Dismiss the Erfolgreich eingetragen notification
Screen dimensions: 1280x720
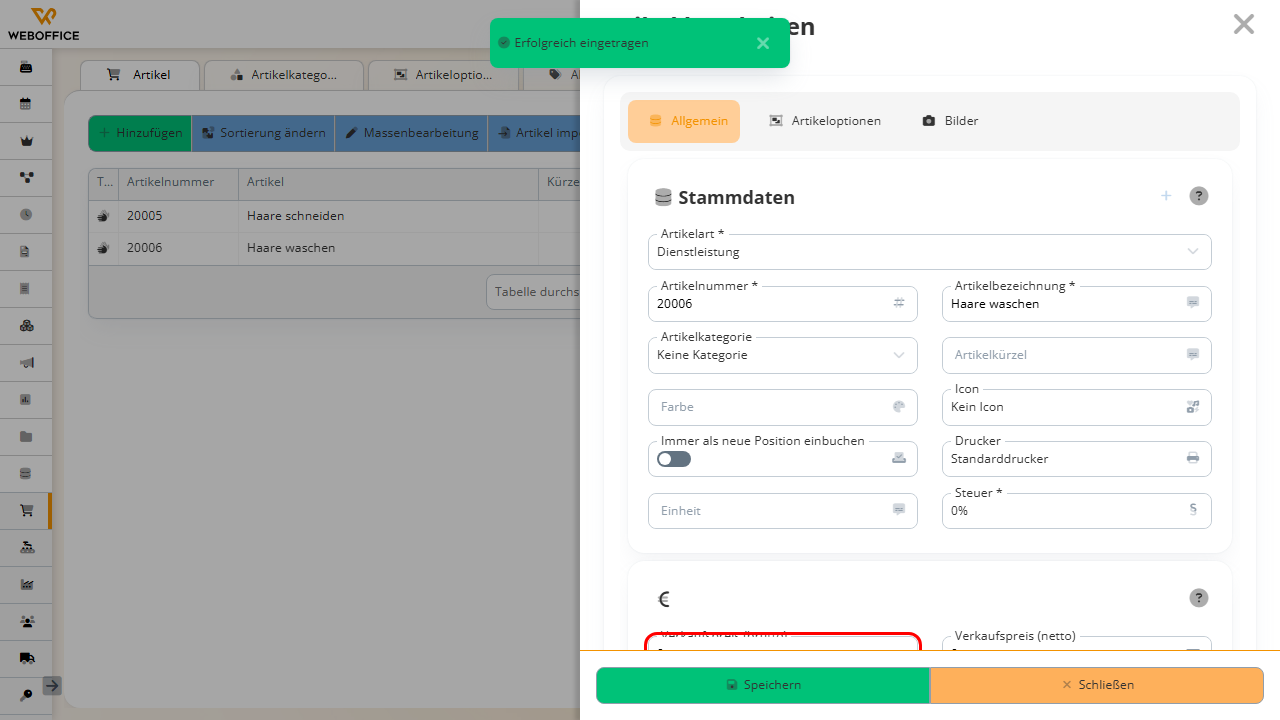point(763,43)
